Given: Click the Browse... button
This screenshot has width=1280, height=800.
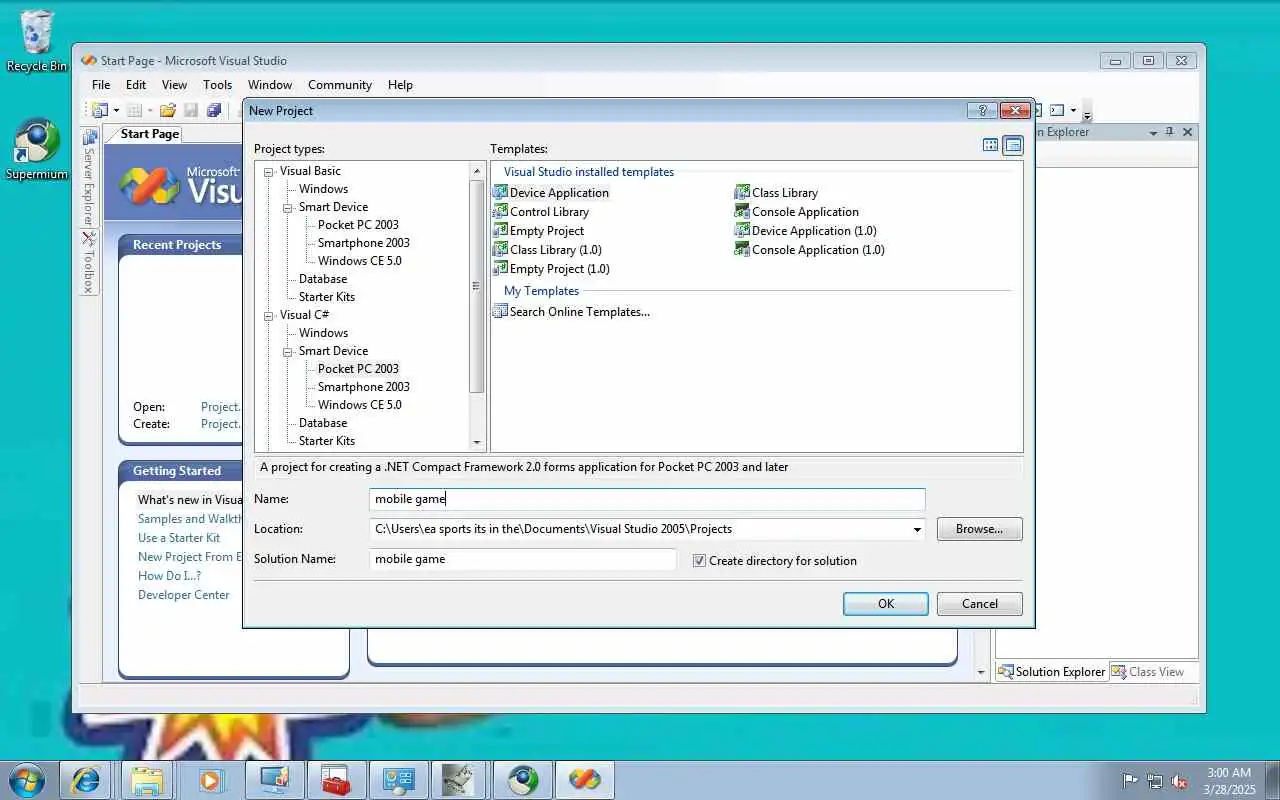Looking at the screenshot, I should (980, 529).
